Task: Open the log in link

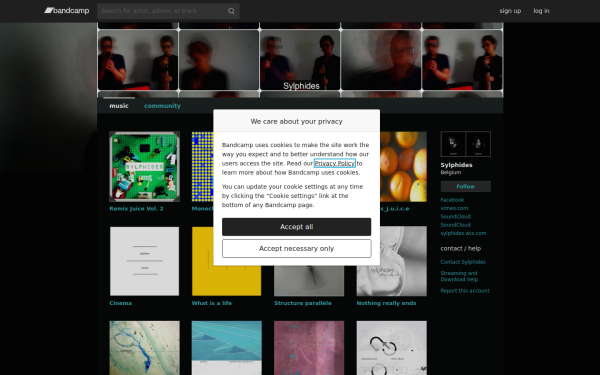Action: [x=541, y=11]
